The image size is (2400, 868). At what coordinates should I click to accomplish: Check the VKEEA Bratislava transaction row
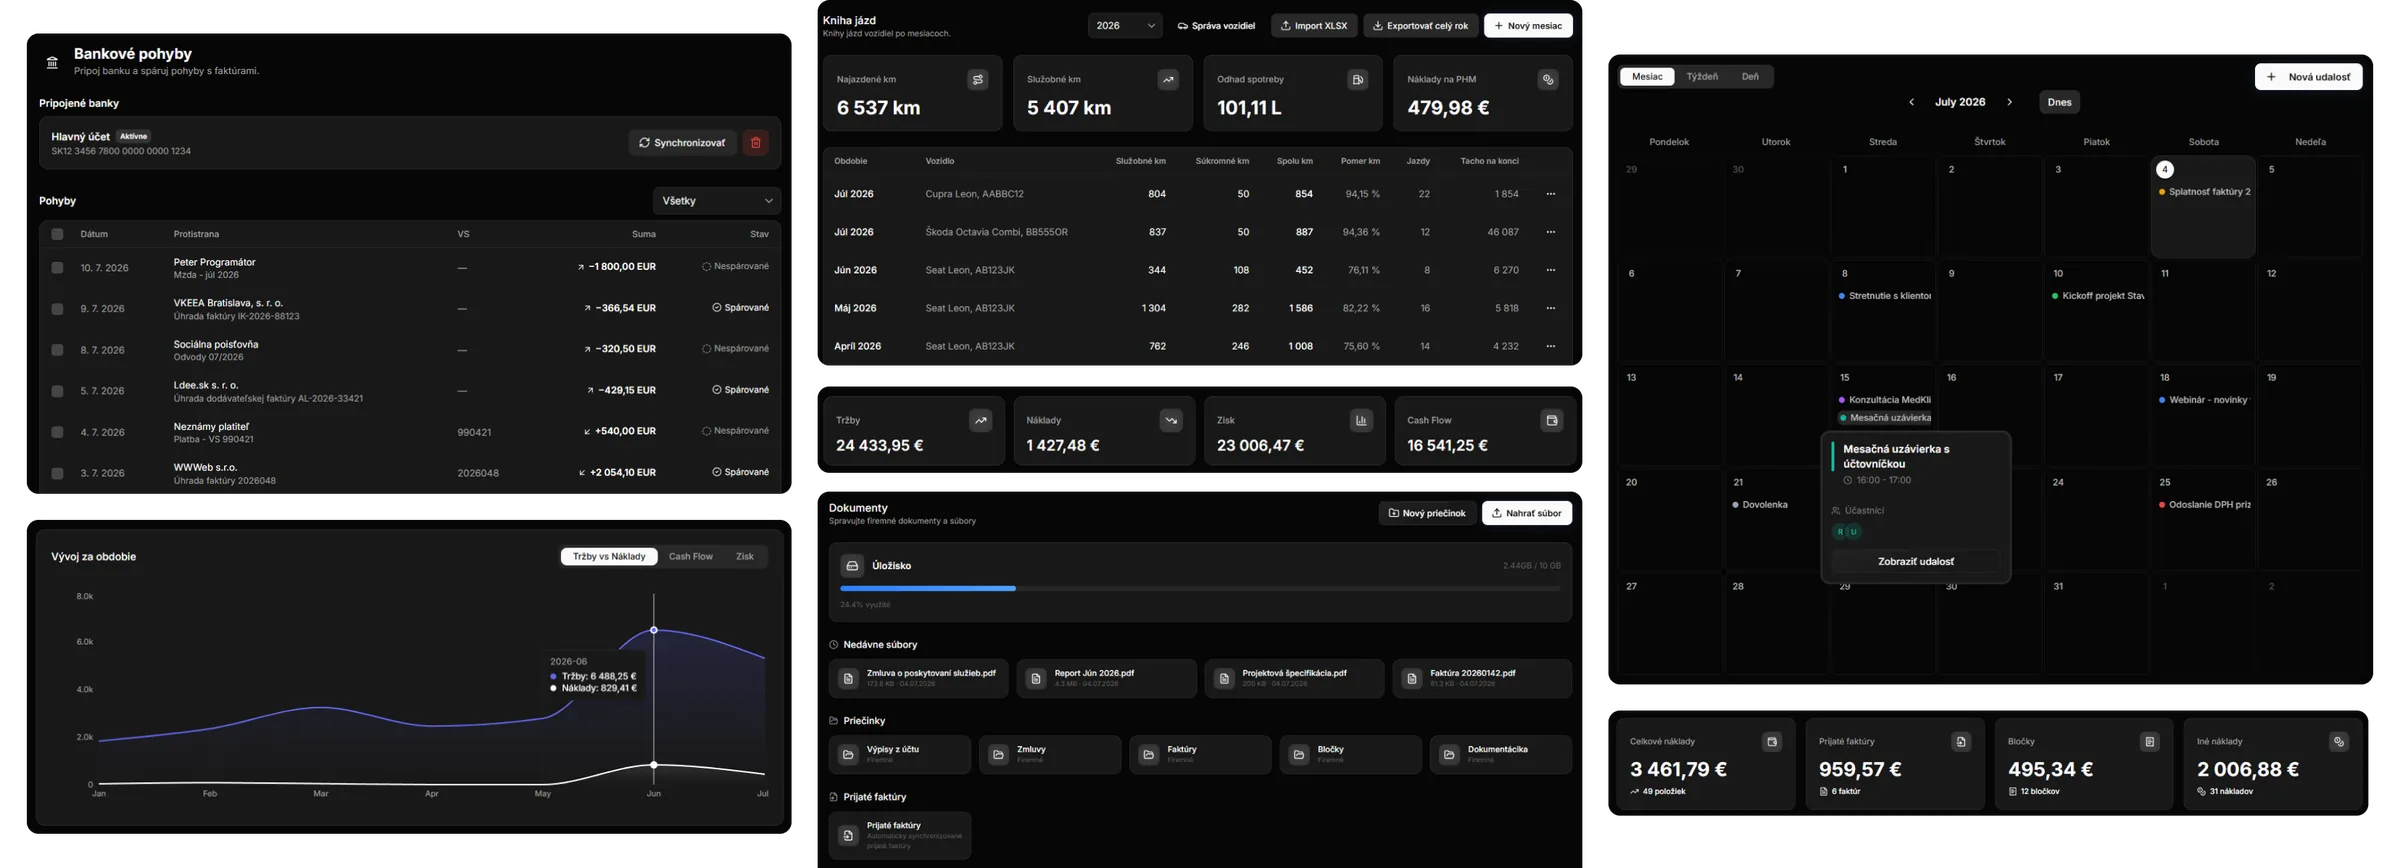click(57, 309)
